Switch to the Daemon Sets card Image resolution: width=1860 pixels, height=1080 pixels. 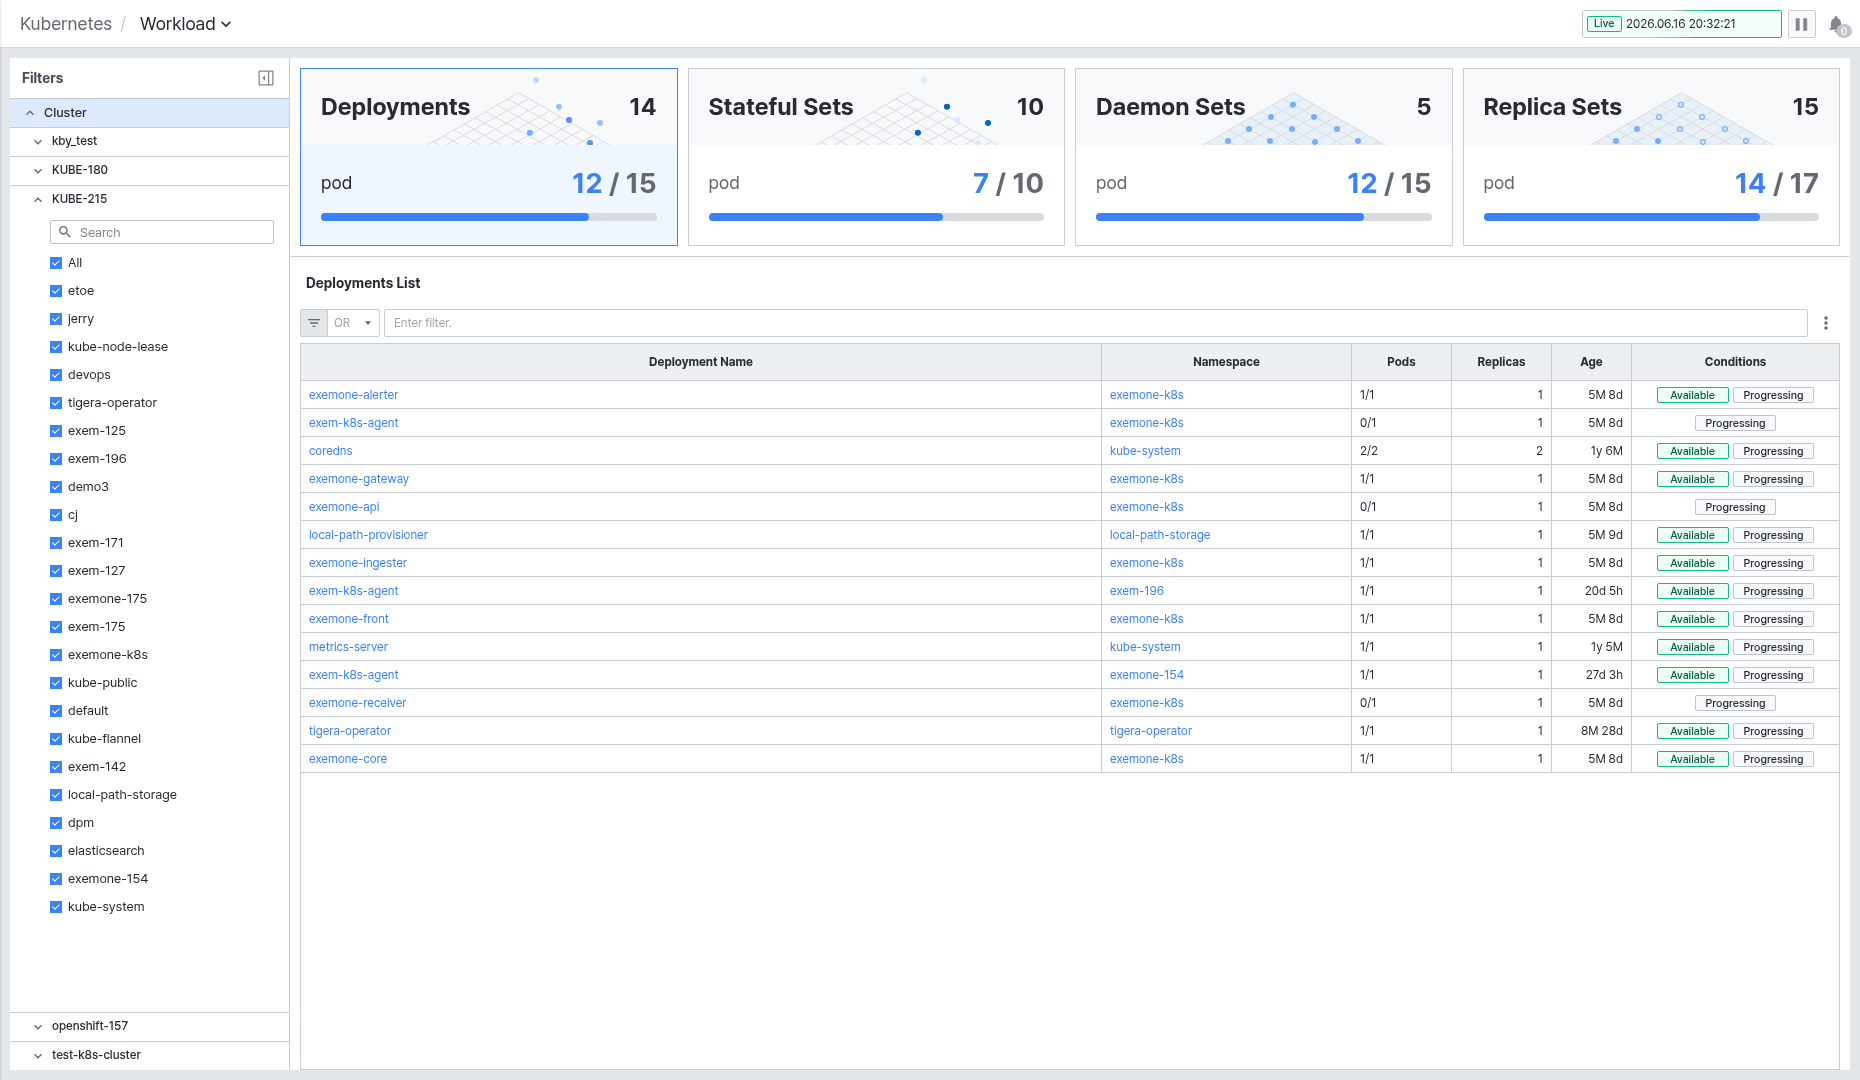[x=1263, y=157]
